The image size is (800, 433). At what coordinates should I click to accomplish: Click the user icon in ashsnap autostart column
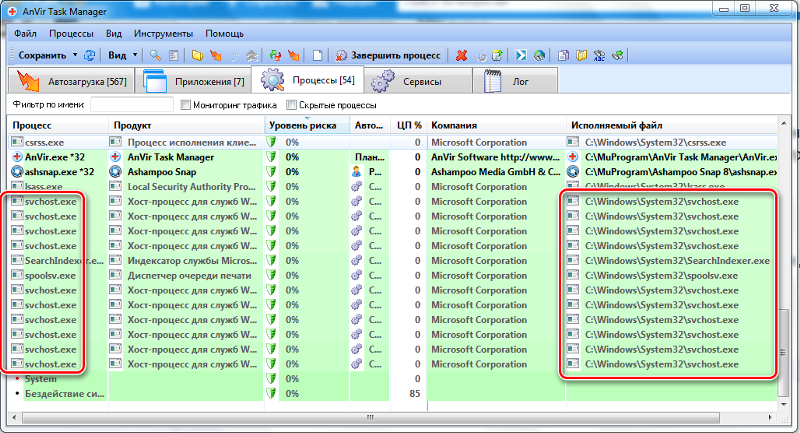coord(357,172)
